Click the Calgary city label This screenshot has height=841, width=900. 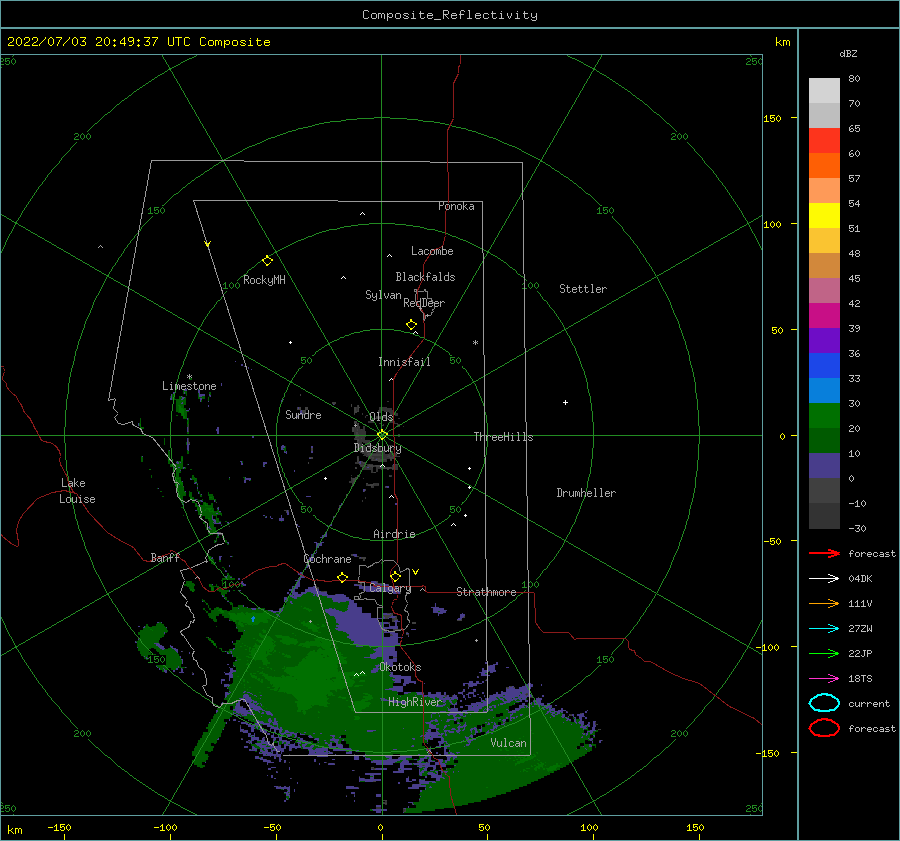pos(390,588)
